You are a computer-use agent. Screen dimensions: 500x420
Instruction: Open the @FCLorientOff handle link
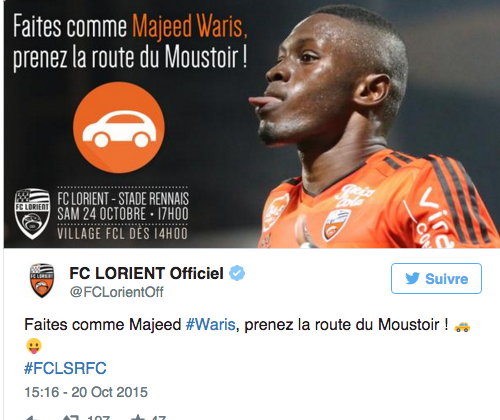(117, 292)
